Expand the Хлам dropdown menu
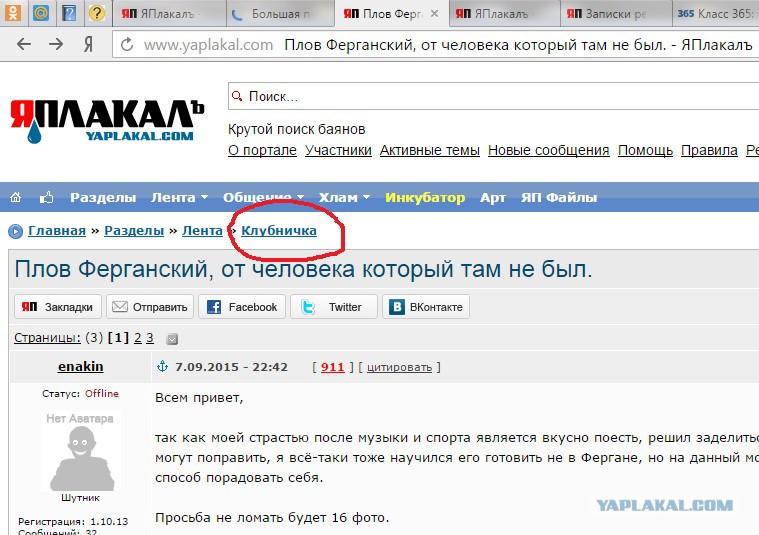This screenshot has width=759, height=535. (x=344, y=198)
